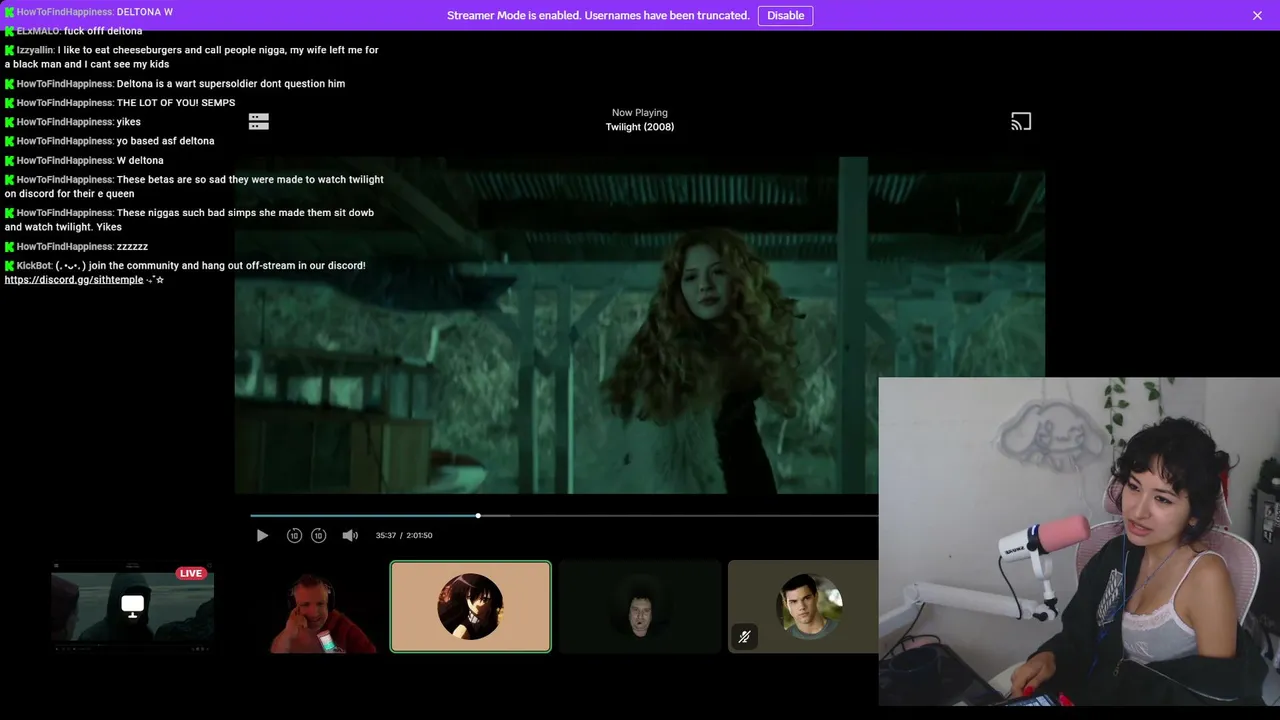Viewport: 1280px width, 720px height.
Task: Click Kick badge on 'yo based asf deltona'
Action: click(x=10, y=141)
